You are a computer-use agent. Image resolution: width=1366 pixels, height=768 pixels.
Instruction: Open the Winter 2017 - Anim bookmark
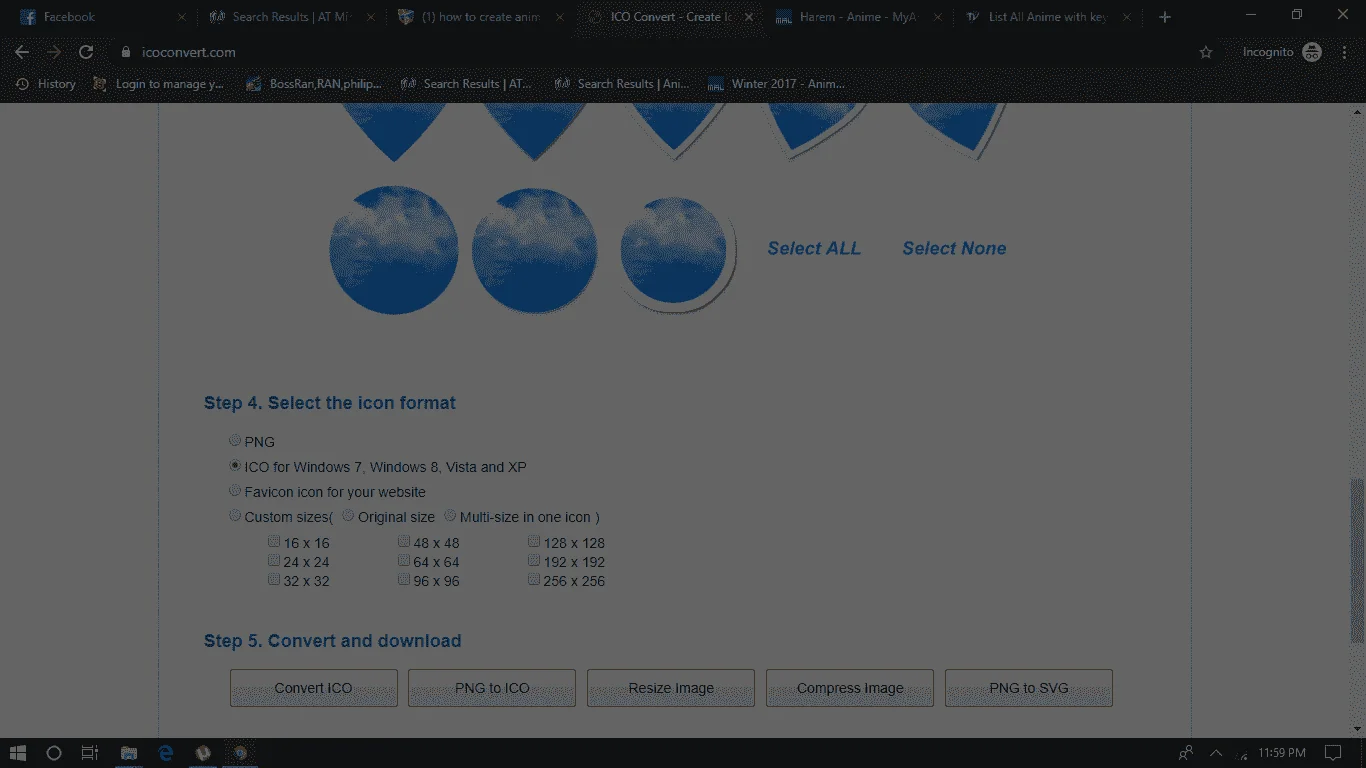(776, 84)
